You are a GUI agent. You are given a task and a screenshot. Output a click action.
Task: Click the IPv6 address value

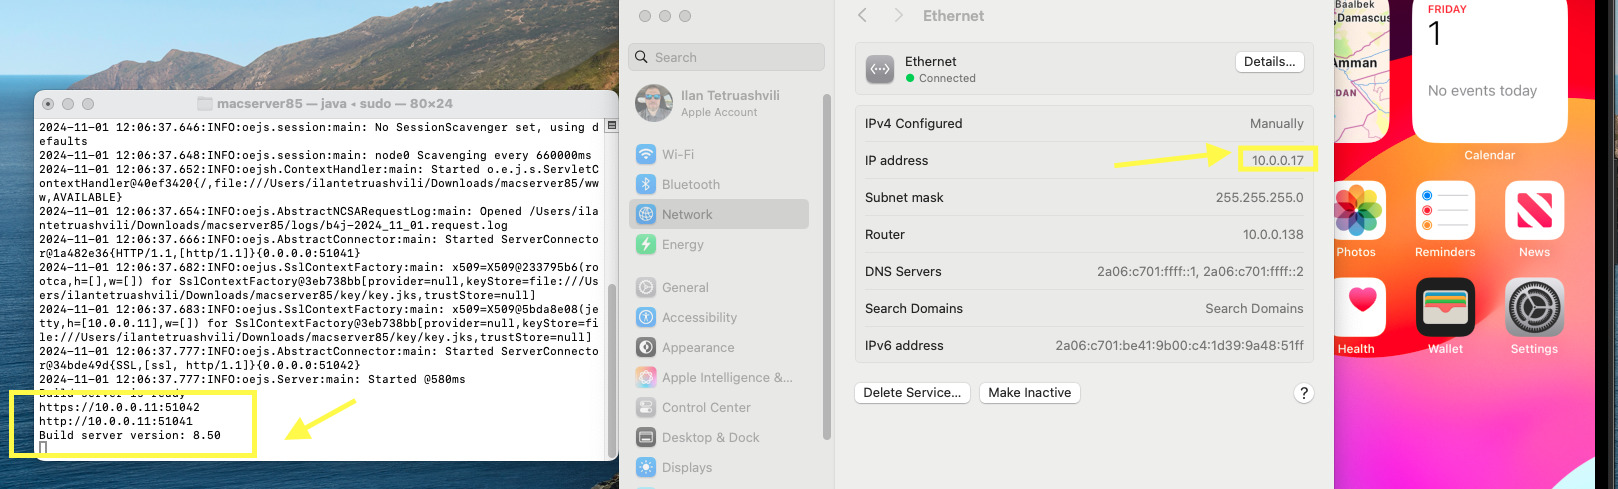(x=1179, y=345)
